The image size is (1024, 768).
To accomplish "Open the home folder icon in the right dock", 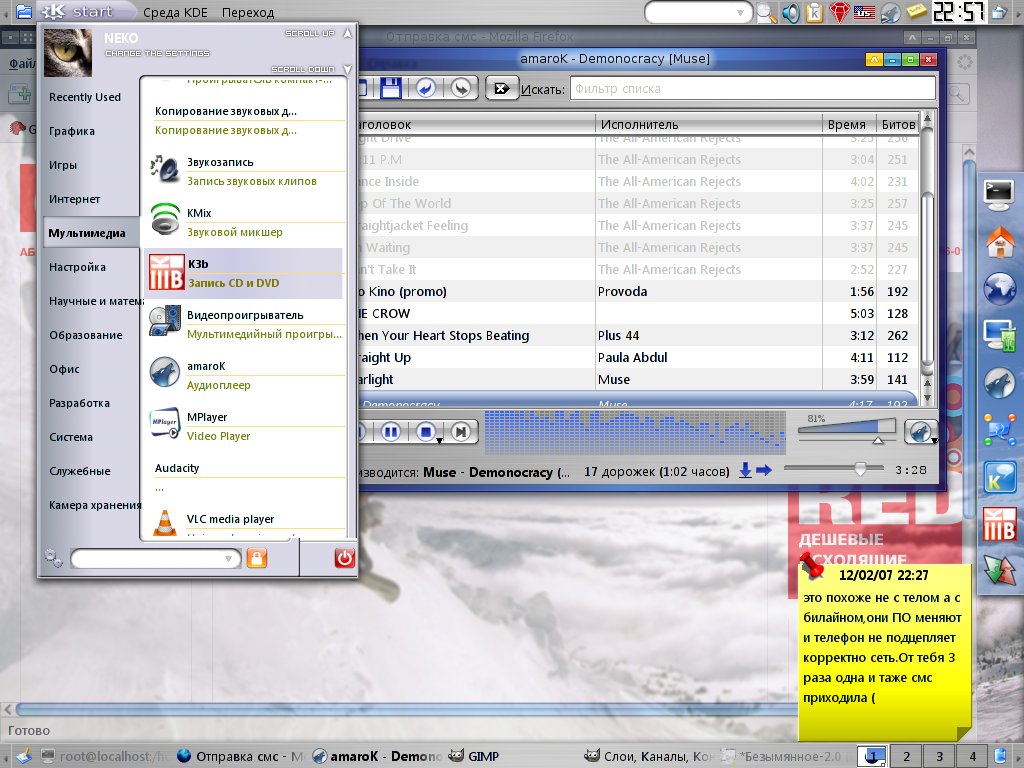I will point(1000,242).
